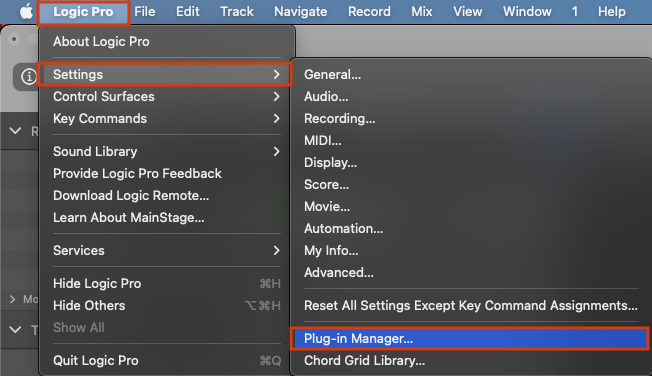
Task: Choose Quit Logic Pro
Action: [x=166, y=361]
